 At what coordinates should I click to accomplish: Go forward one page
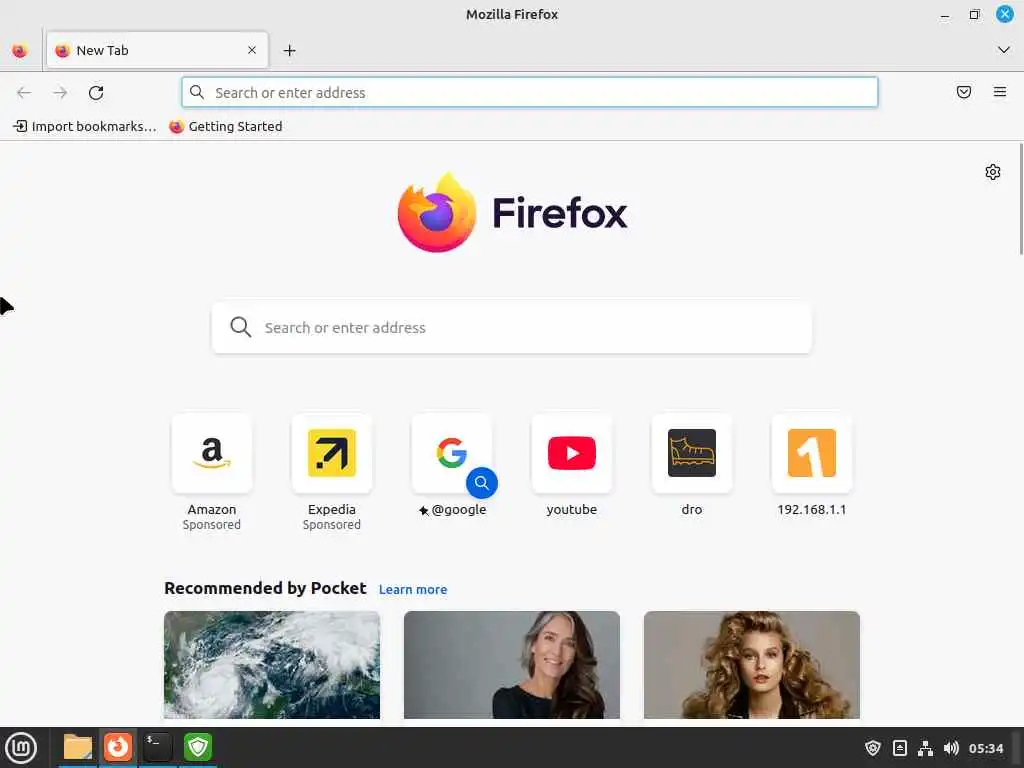(x=60, y=93)
